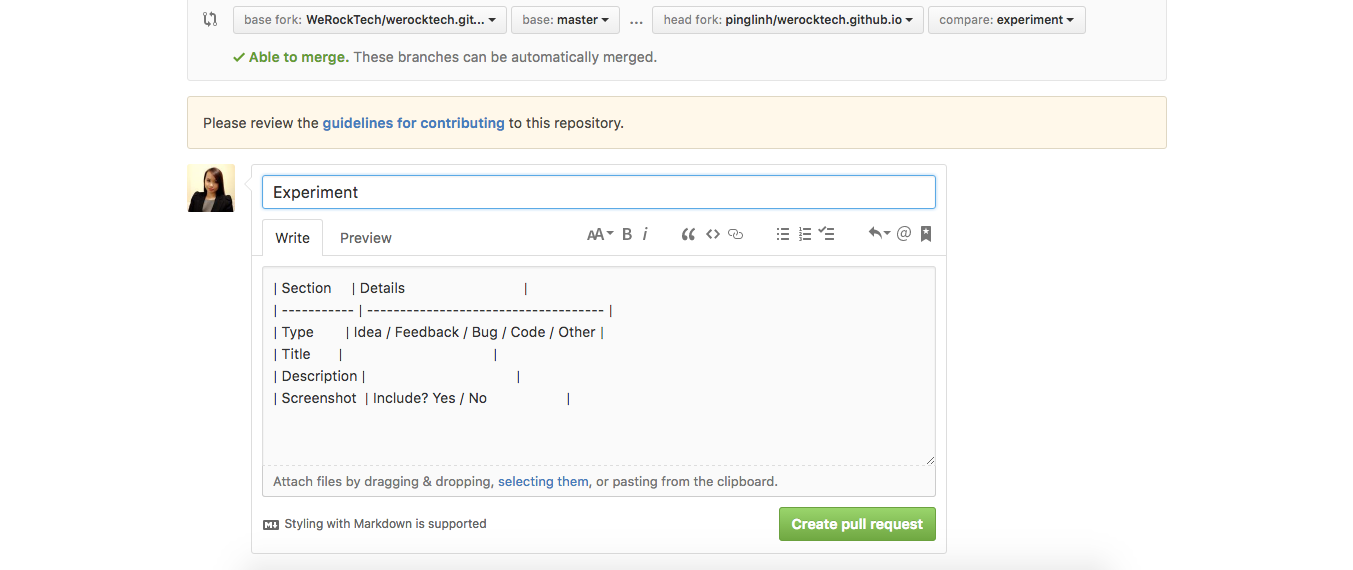Insert a bulleted list
Viewport: 1353px width, 570px height.
click(783, 234)
